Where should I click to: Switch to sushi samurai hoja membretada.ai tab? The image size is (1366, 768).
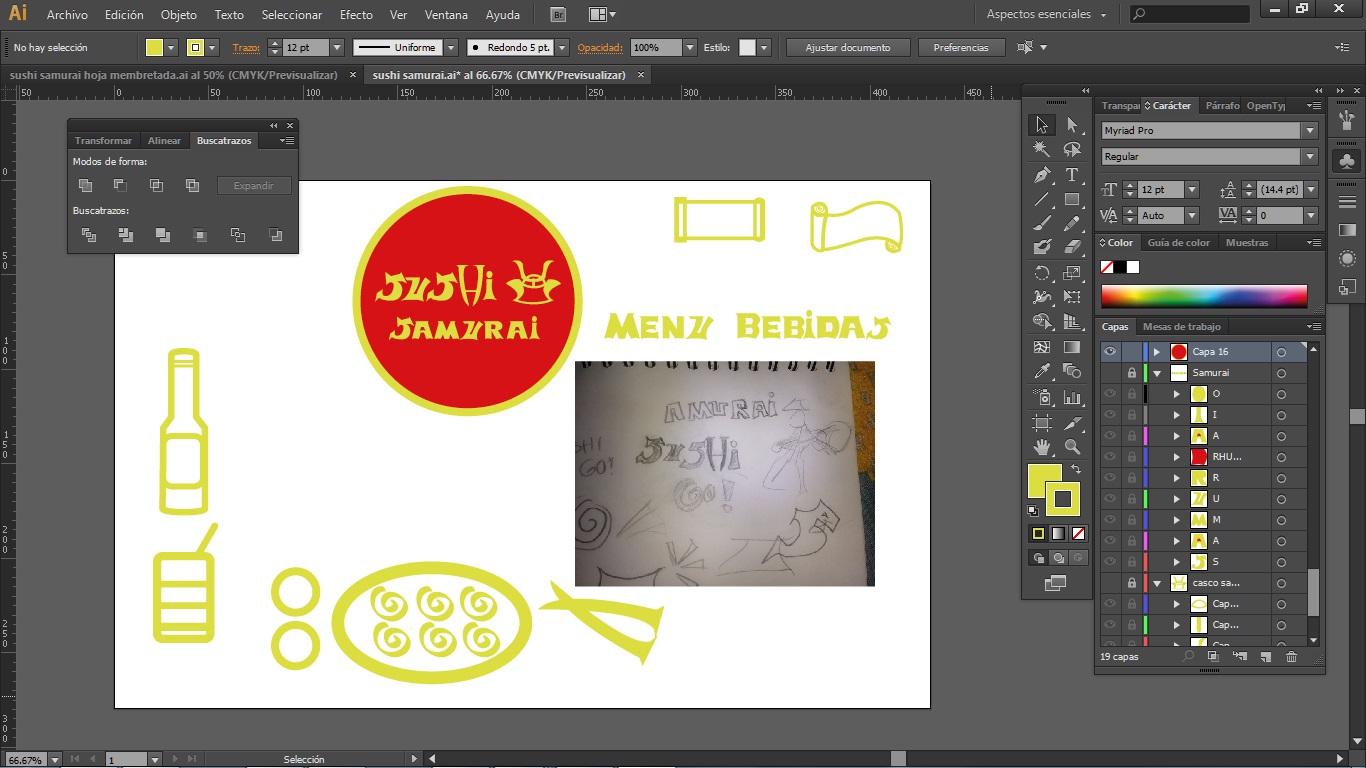(173, 75)
